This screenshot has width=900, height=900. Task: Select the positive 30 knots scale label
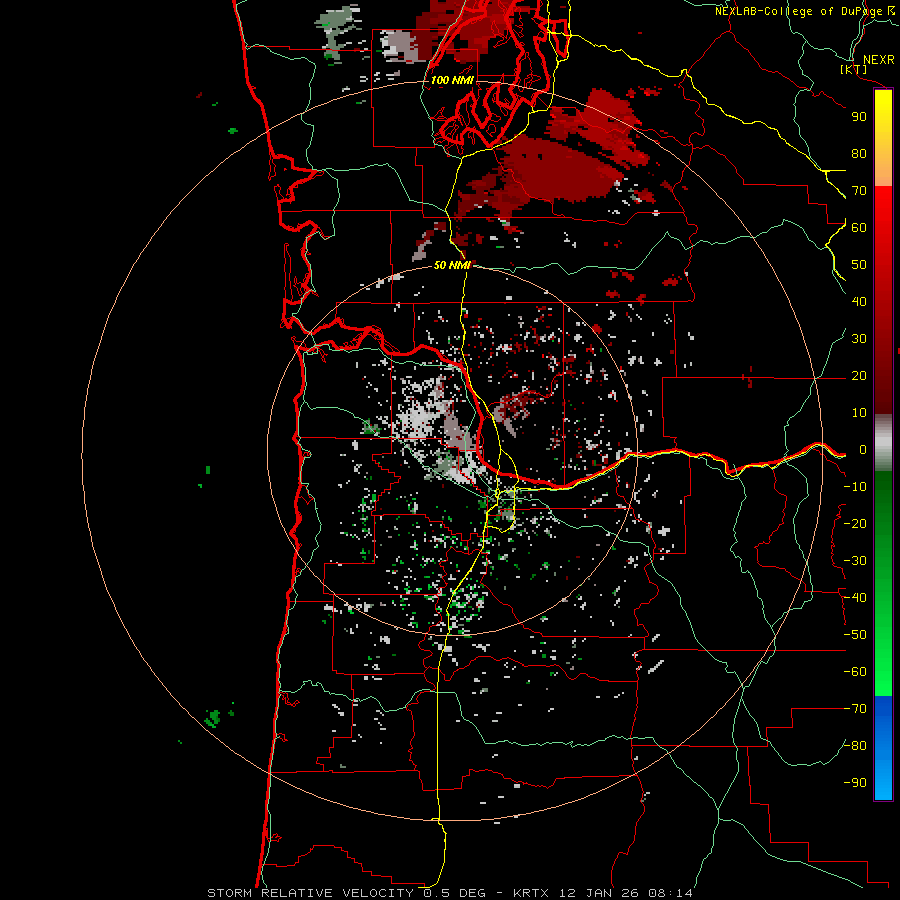(859, 339)
